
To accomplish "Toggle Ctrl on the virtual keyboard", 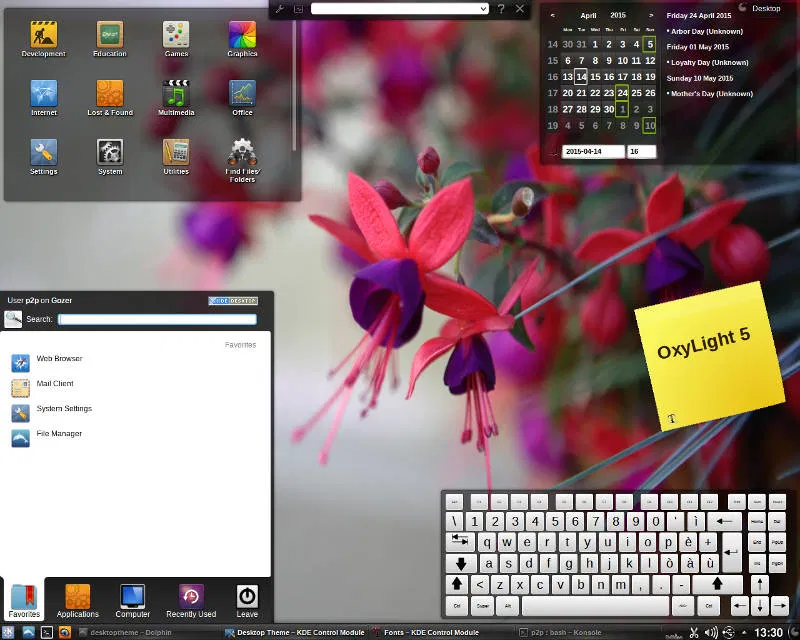I will [x=458, y=607].
